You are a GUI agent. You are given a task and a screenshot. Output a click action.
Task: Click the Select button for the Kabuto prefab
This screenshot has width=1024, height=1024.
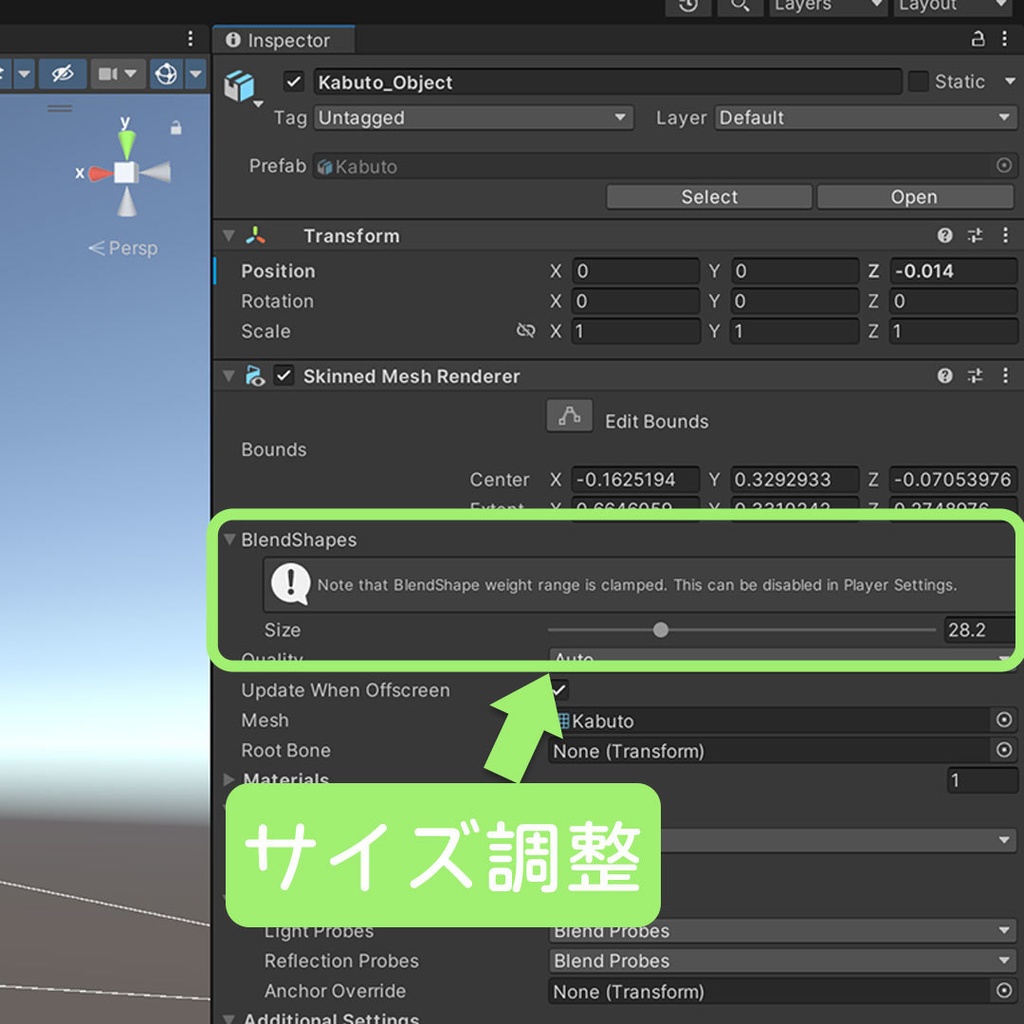tap(708, 196)
